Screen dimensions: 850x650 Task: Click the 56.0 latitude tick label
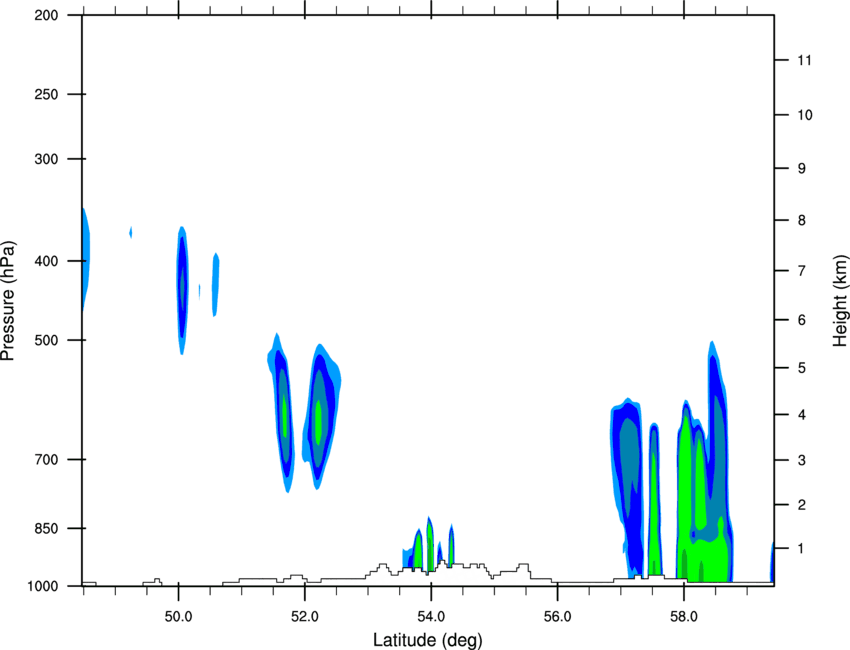coord(558,617)
